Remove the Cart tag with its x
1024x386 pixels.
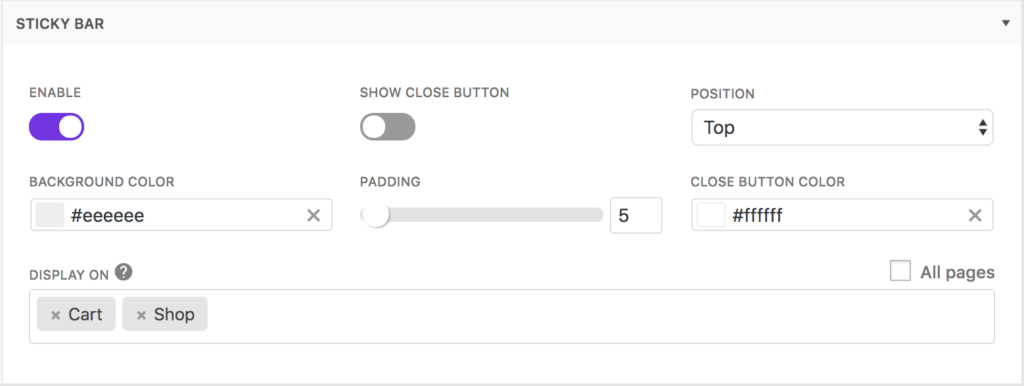point(56,315)
